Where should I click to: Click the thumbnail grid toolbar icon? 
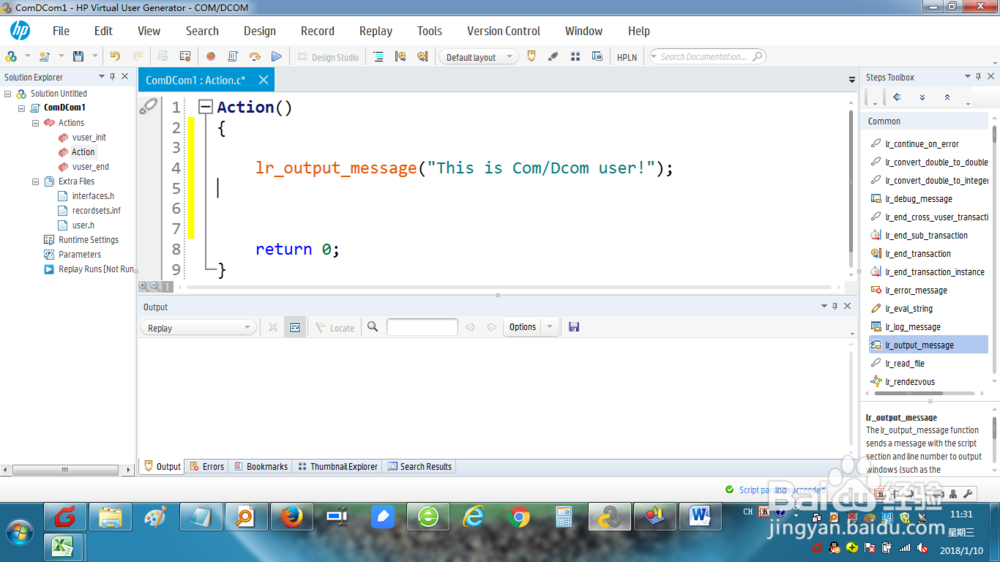coord(575,57)
